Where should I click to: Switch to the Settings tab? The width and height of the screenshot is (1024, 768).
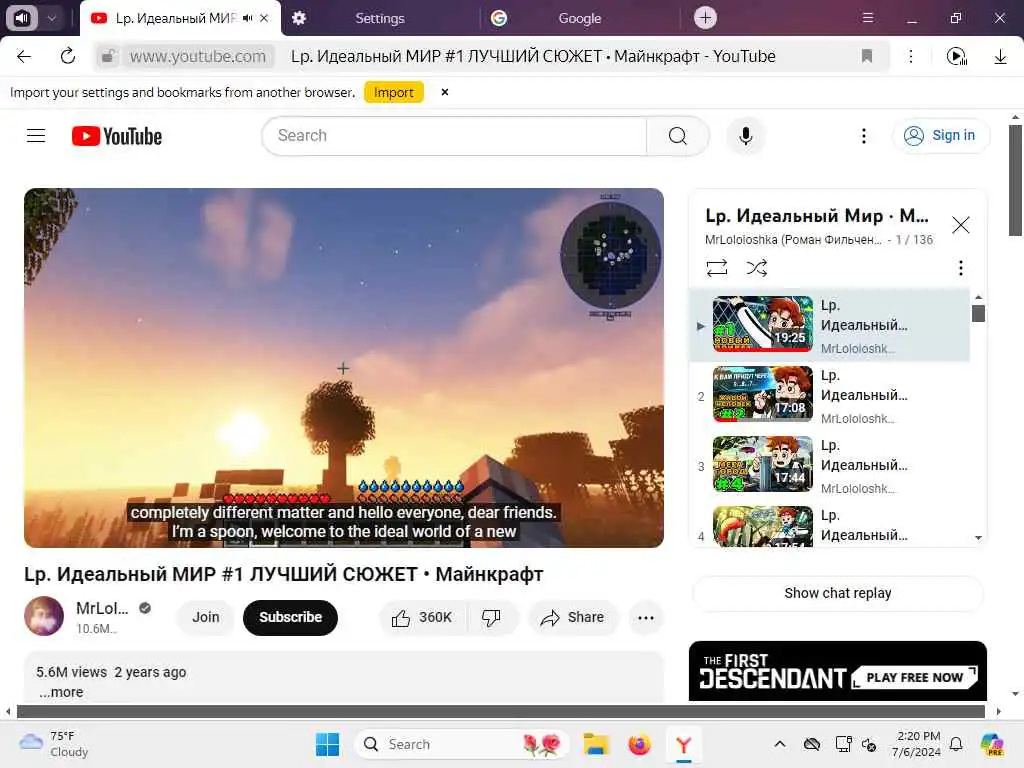pos(379,18)
